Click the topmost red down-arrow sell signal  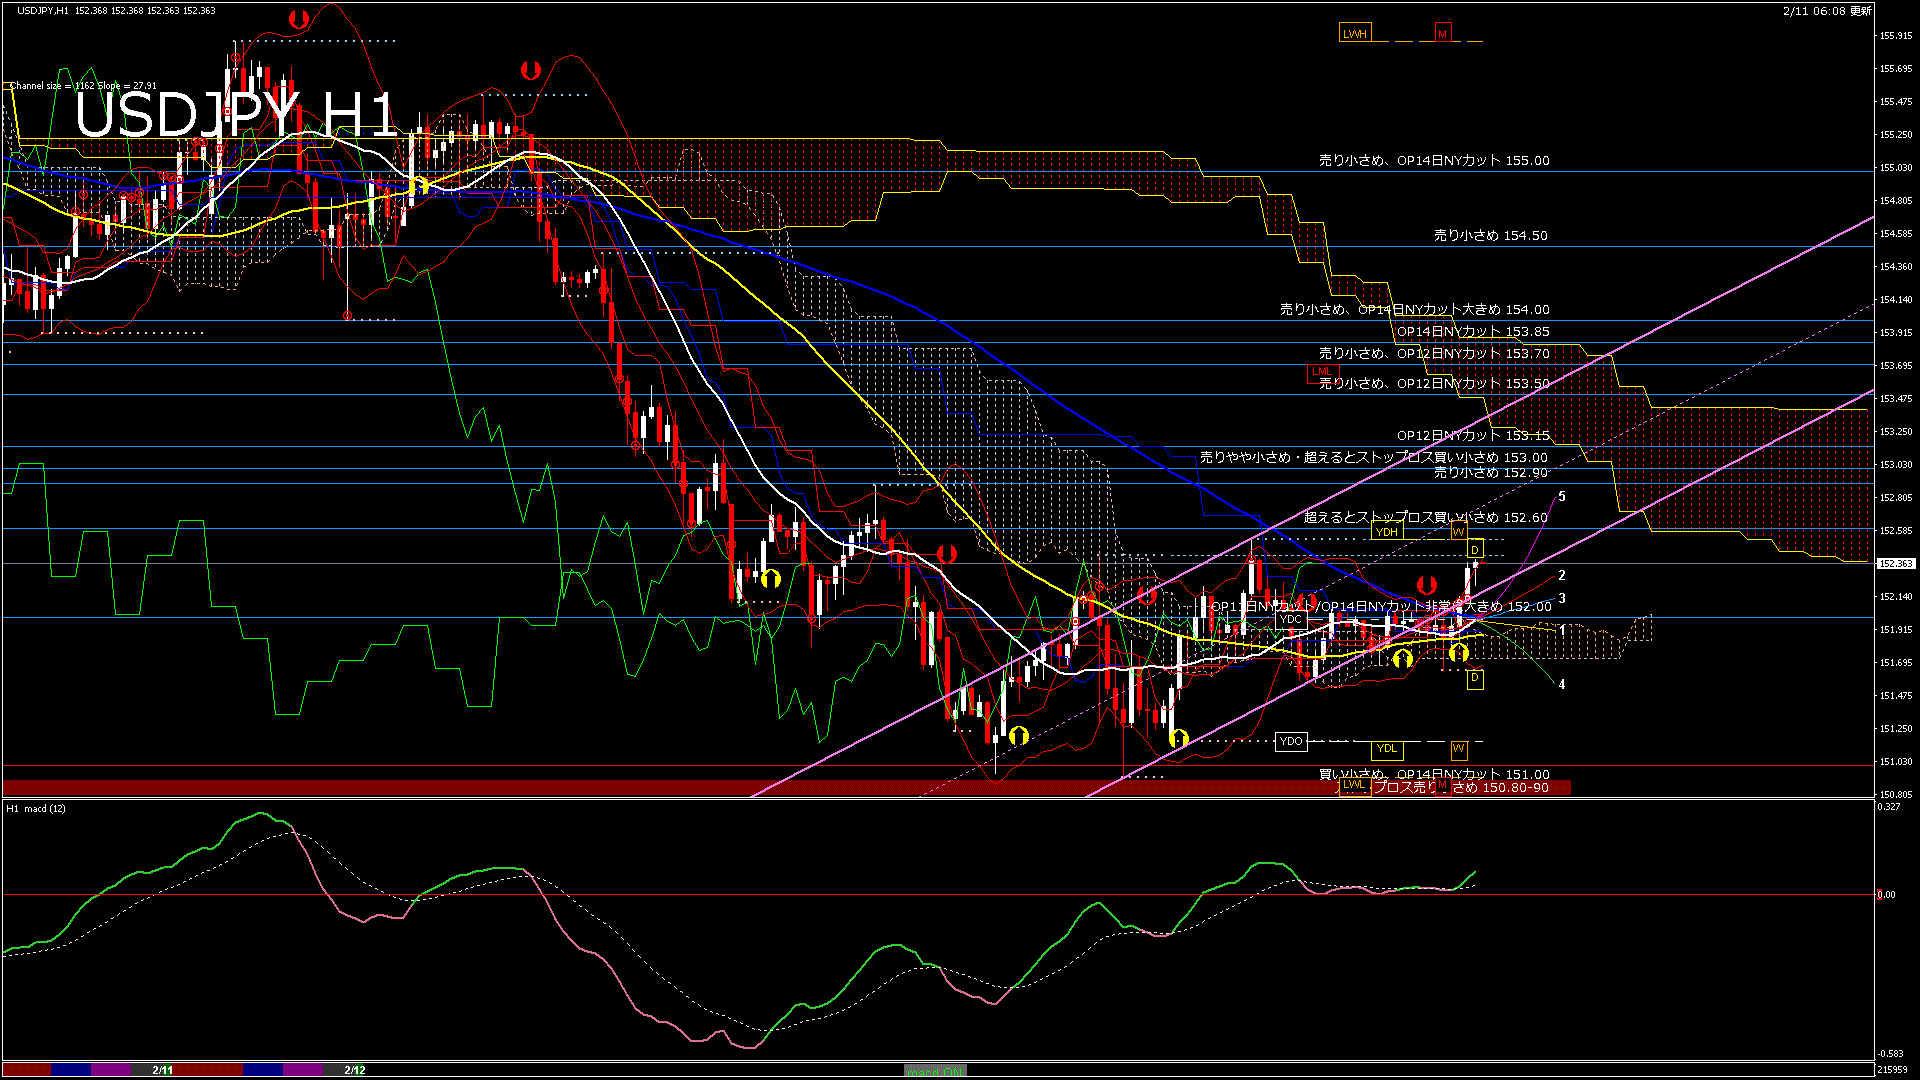298,19
